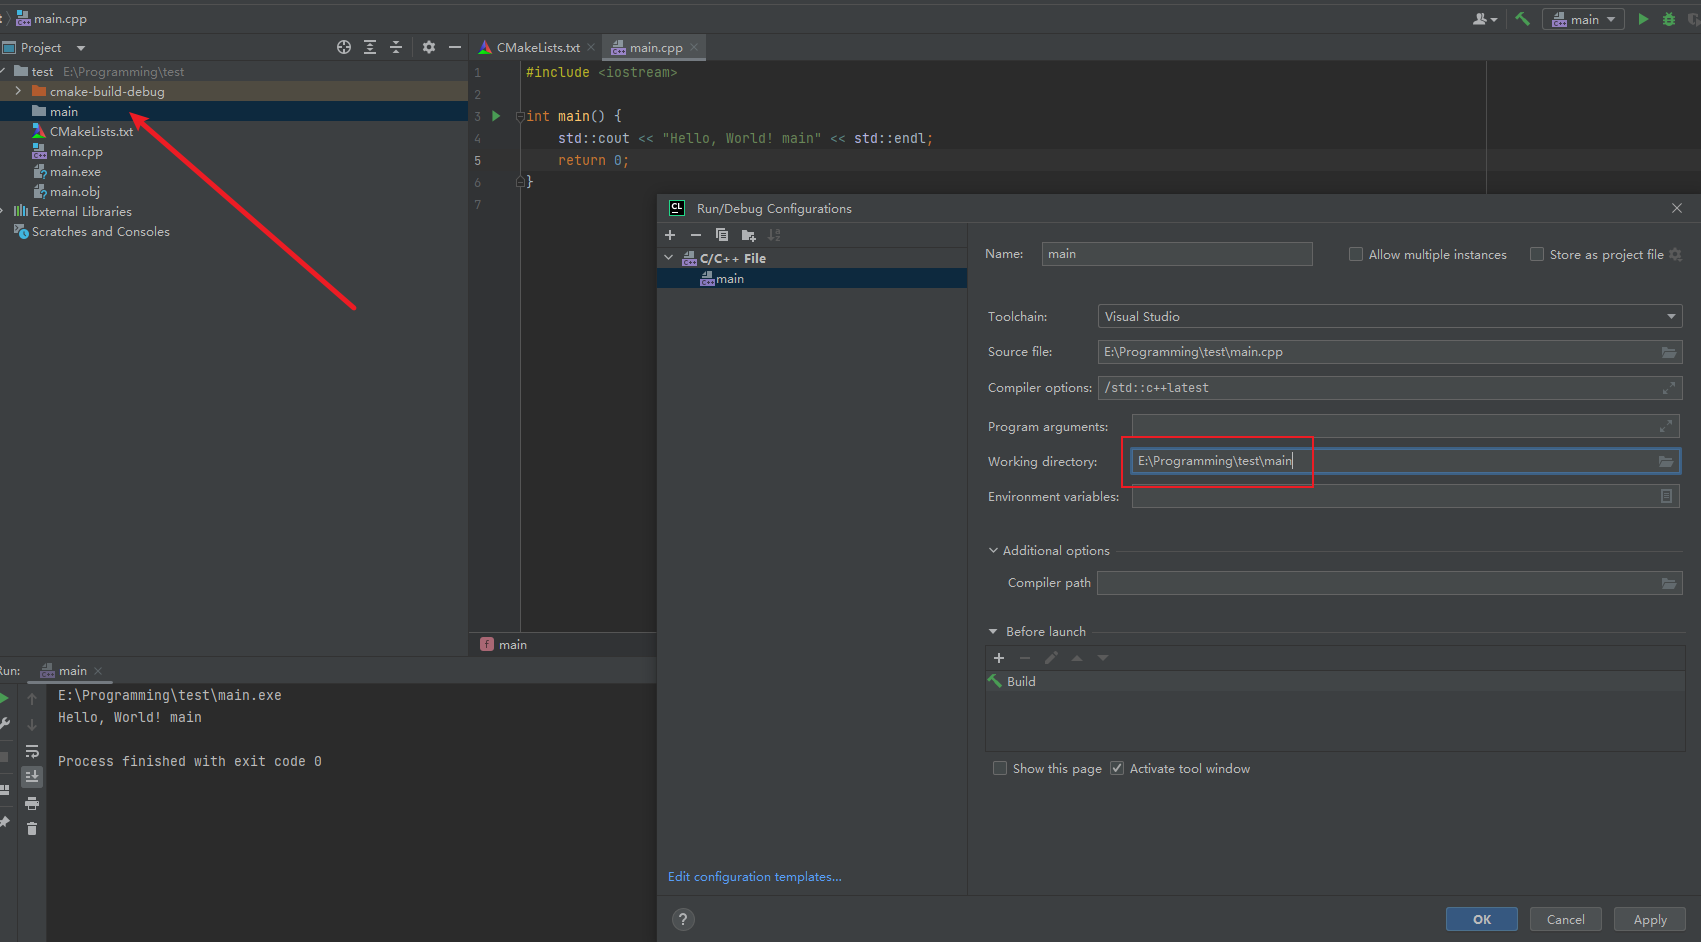This screenshot has width=1701, height=942.
Task: Open help with question mark button
Action: click(x=683, y=920)
